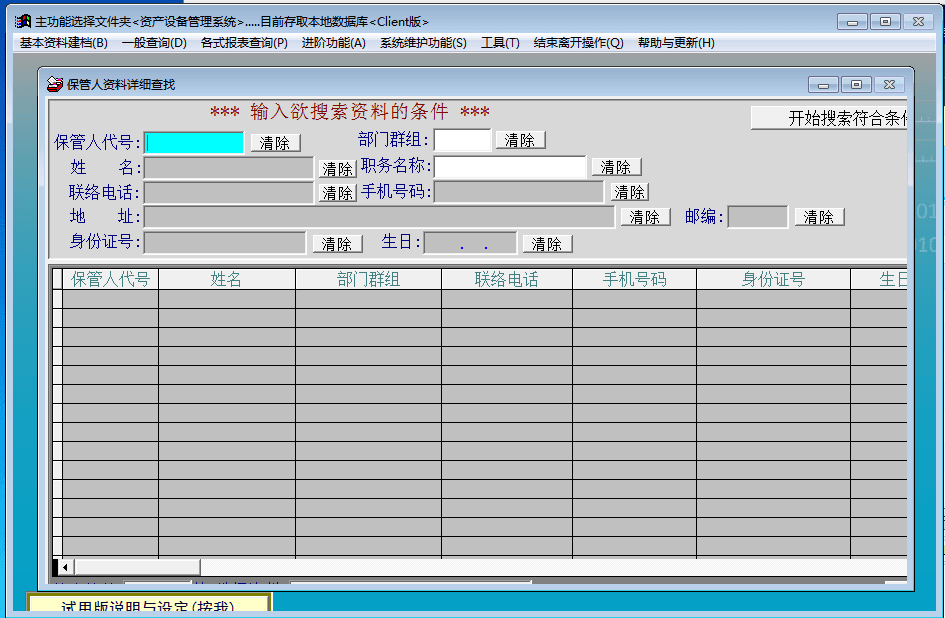Open the 工具(T) menu
The image size is (945, 618).
tap(500, 43)
